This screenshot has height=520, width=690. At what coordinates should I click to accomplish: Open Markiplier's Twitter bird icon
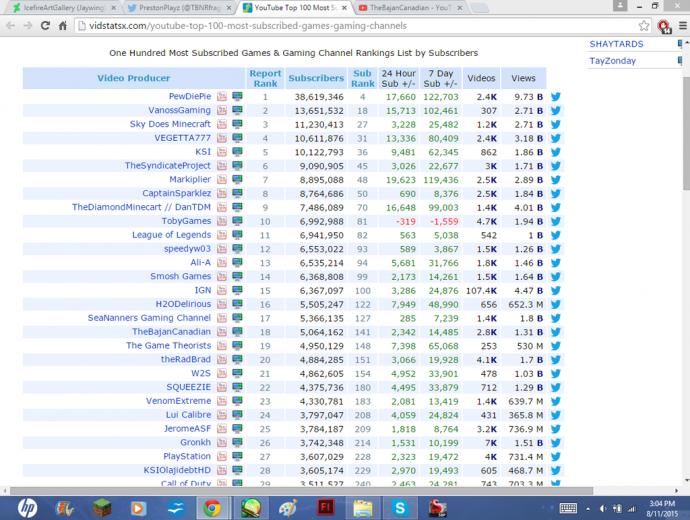click(555, 180)
